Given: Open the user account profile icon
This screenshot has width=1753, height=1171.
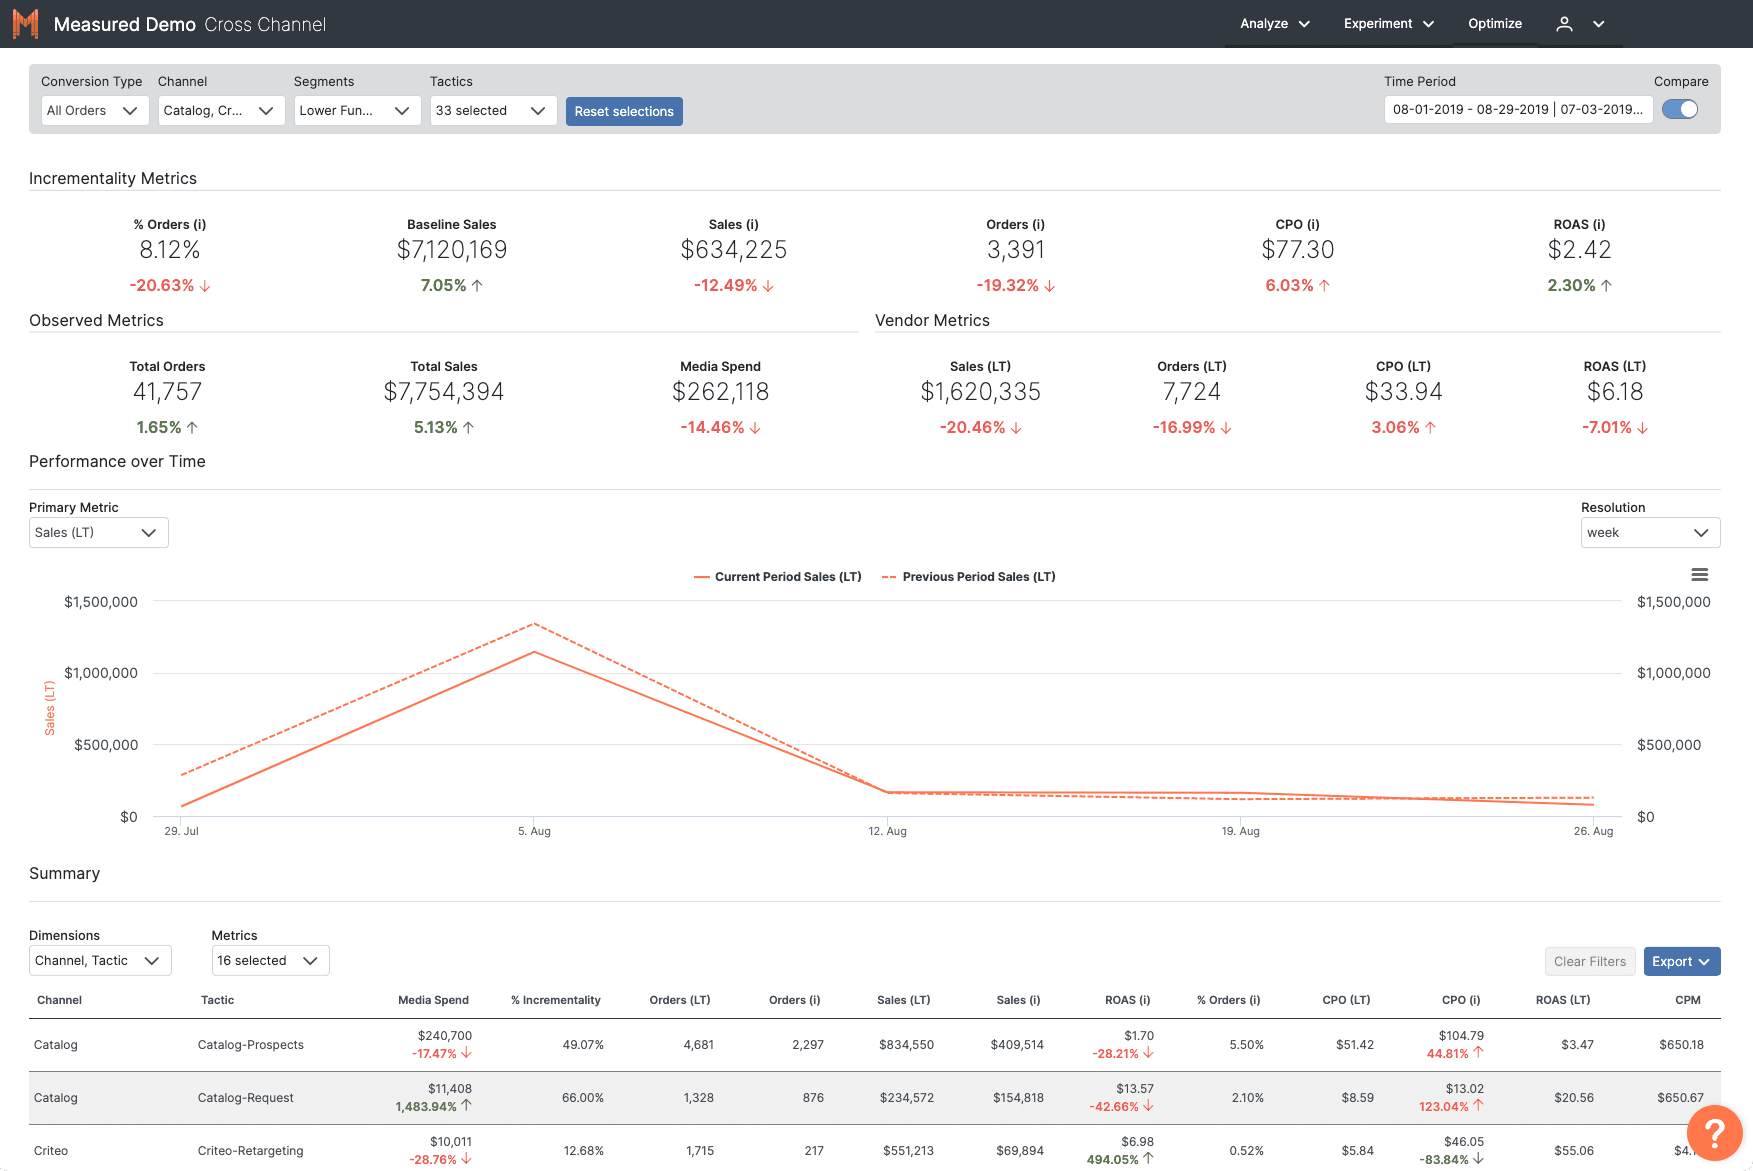Looking at the screenshot, I should pos(1564,24).
